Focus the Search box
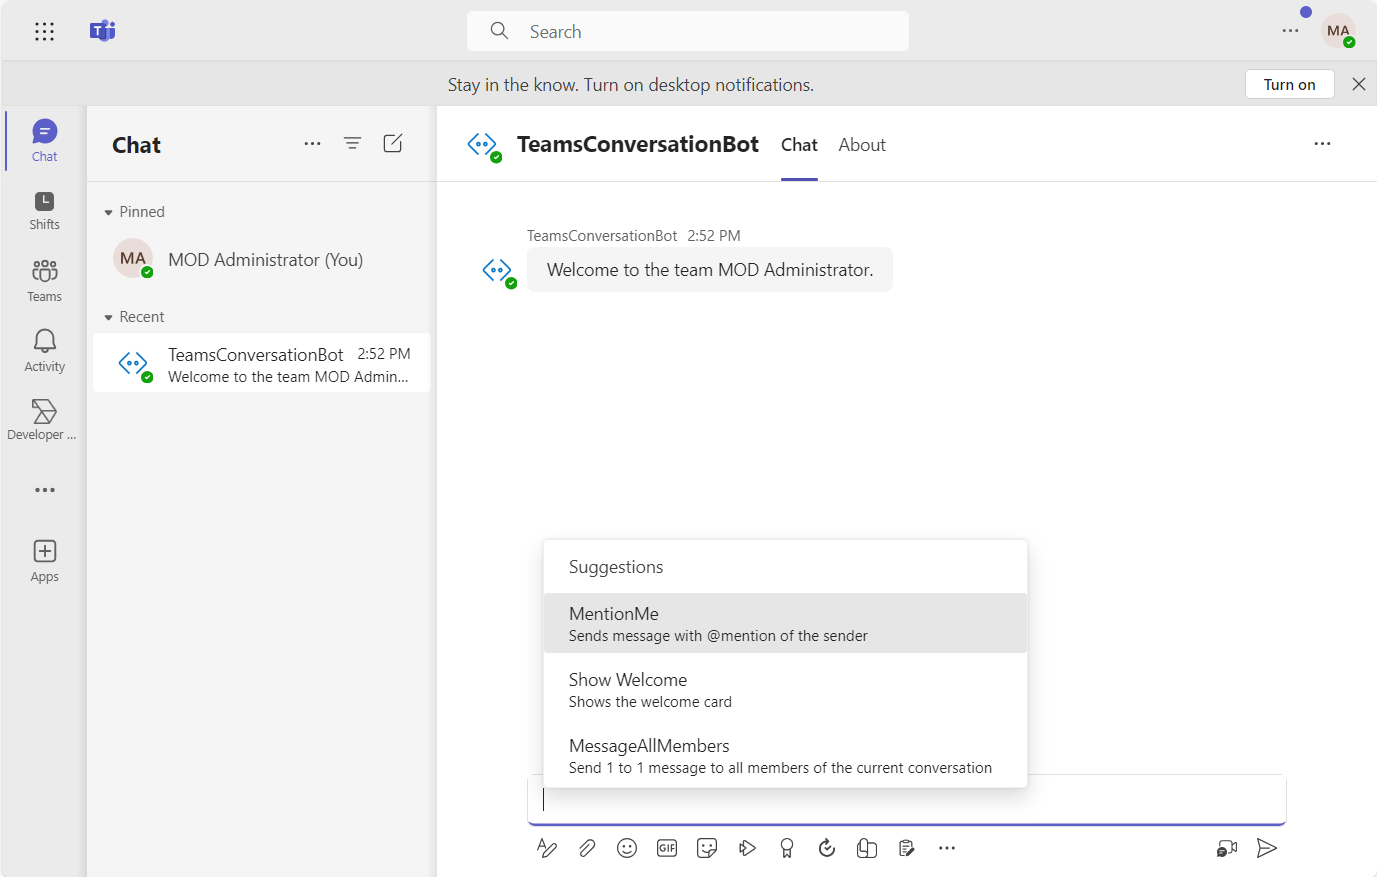This screenshot has width=1377, height=877. pyautogui.click(x=688, y=31)
